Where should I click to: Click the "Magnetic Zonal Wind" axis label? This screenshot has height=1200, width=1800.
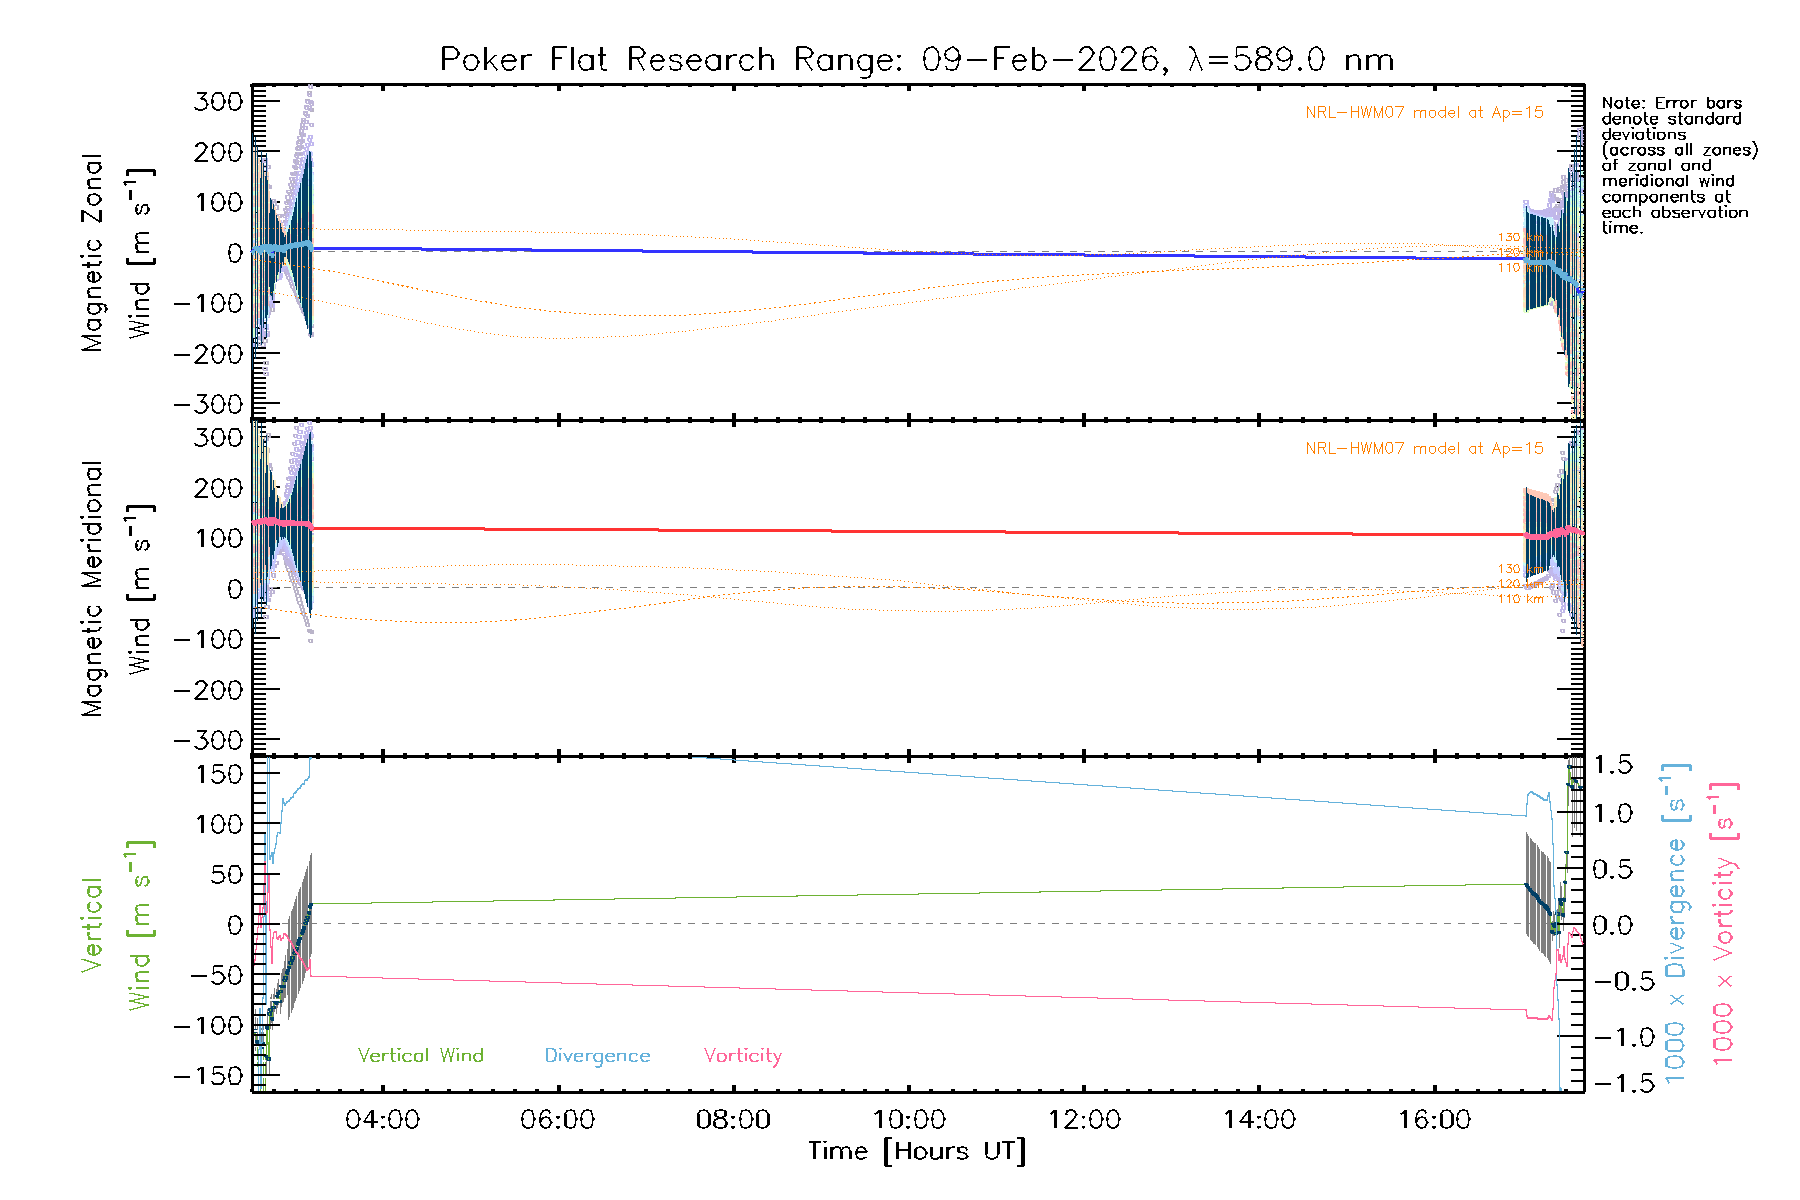coord(115,252)
